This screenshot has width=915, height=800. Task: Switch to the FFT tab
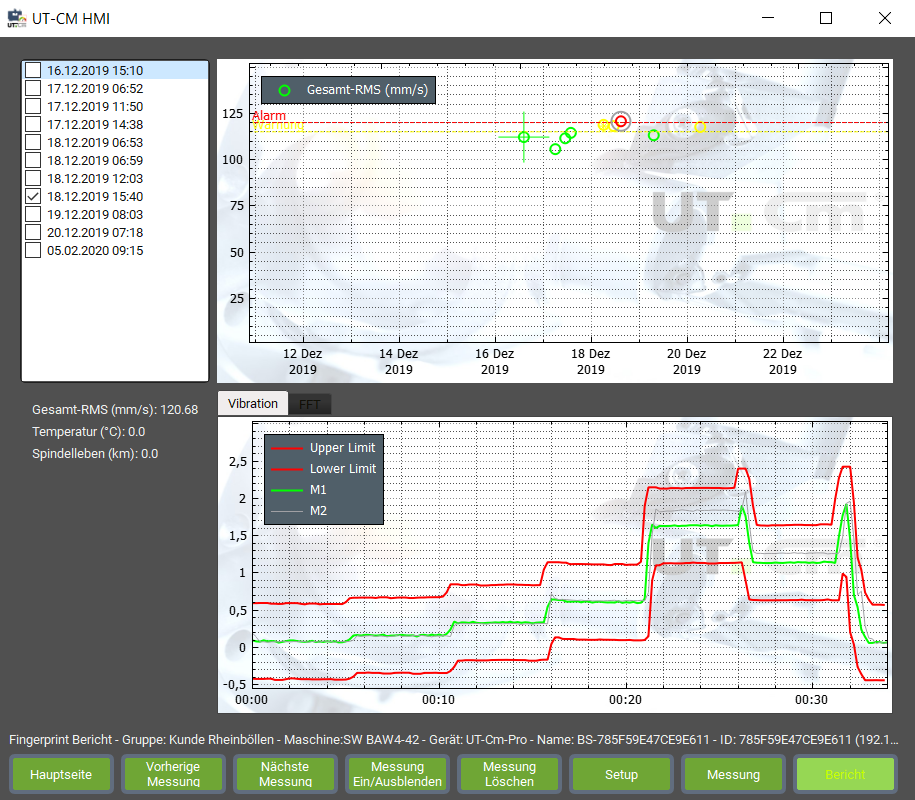pyautogui.click(x=310, y=404)
